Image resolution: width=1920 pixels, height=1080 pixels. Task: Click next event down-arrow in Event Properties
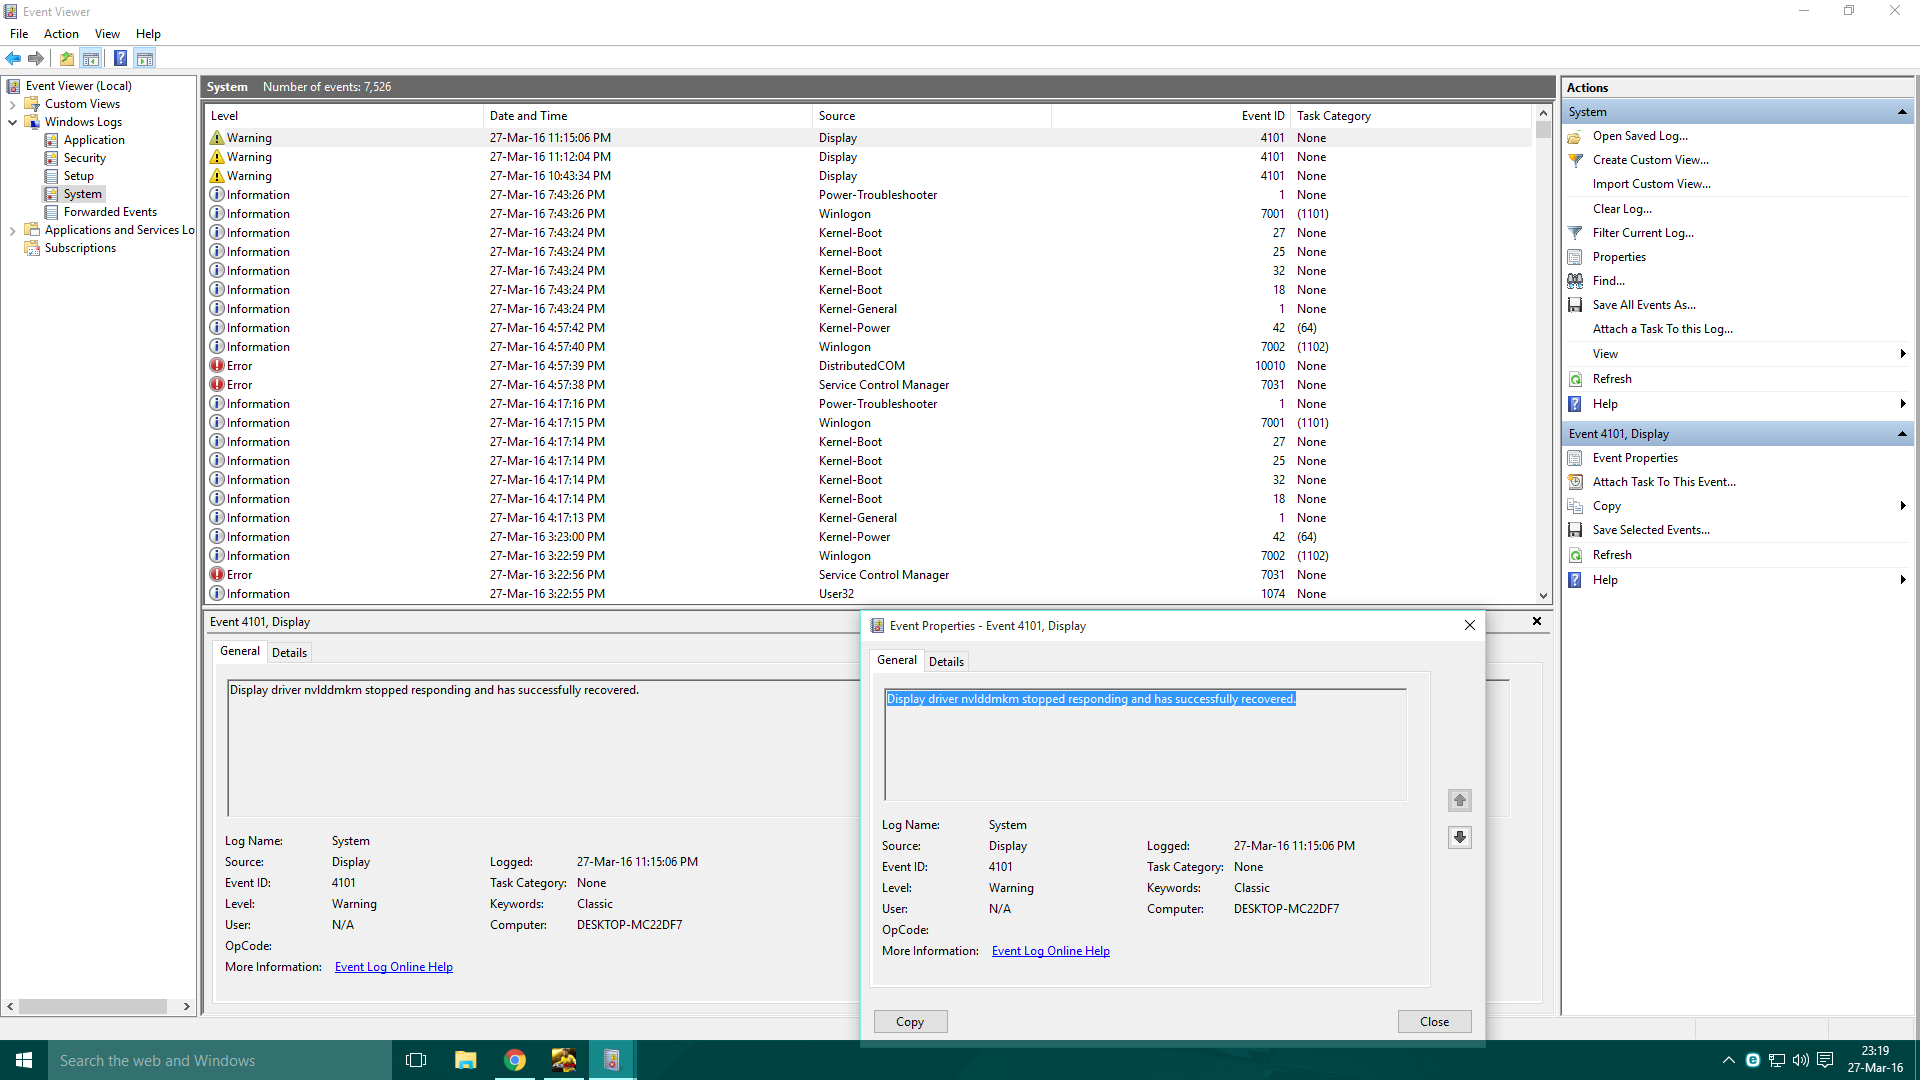point(1459,837)
